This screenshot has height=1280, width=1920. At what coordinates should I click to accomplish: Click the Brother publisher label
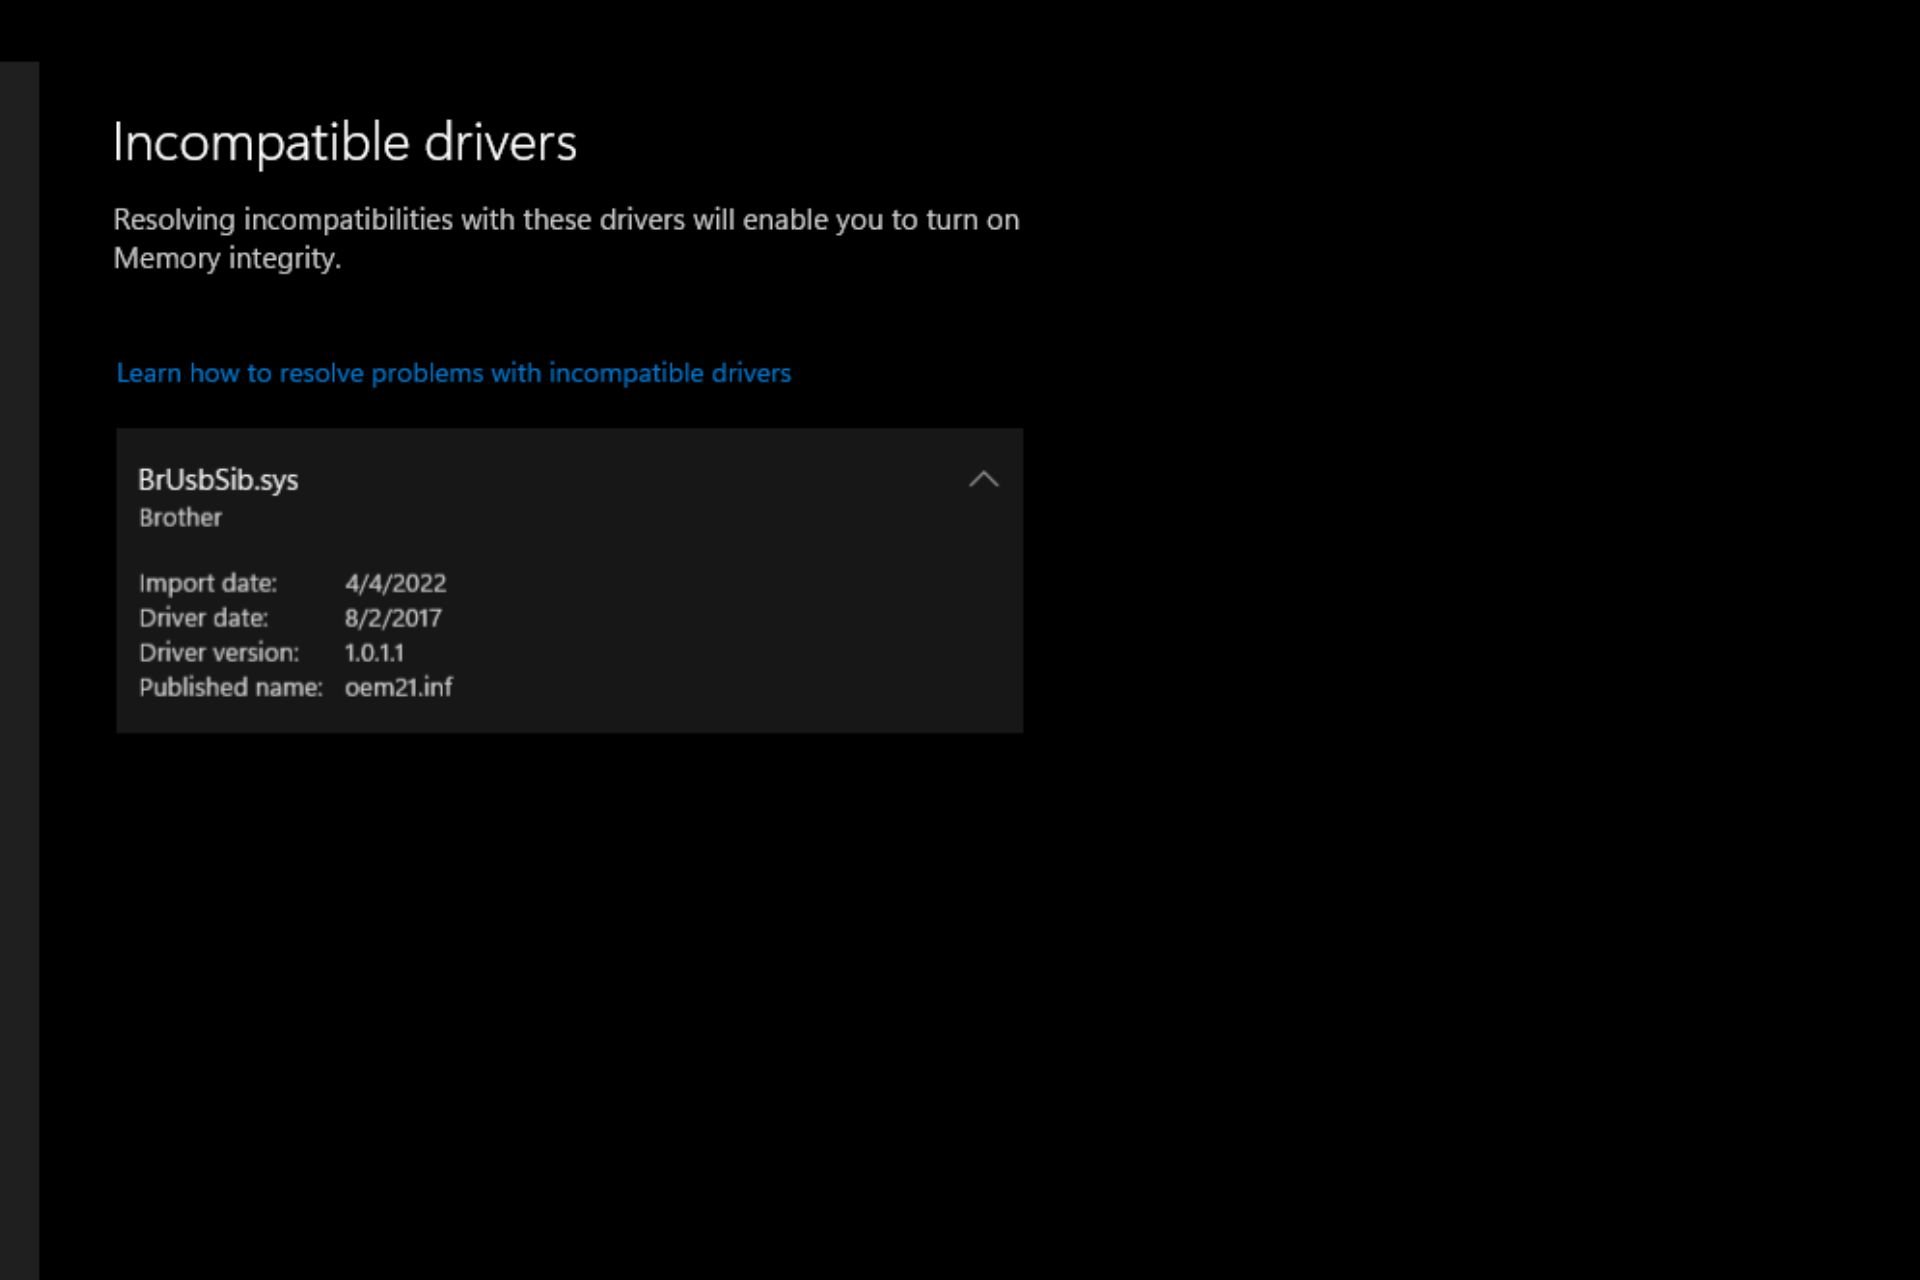(x=180, y=517)
